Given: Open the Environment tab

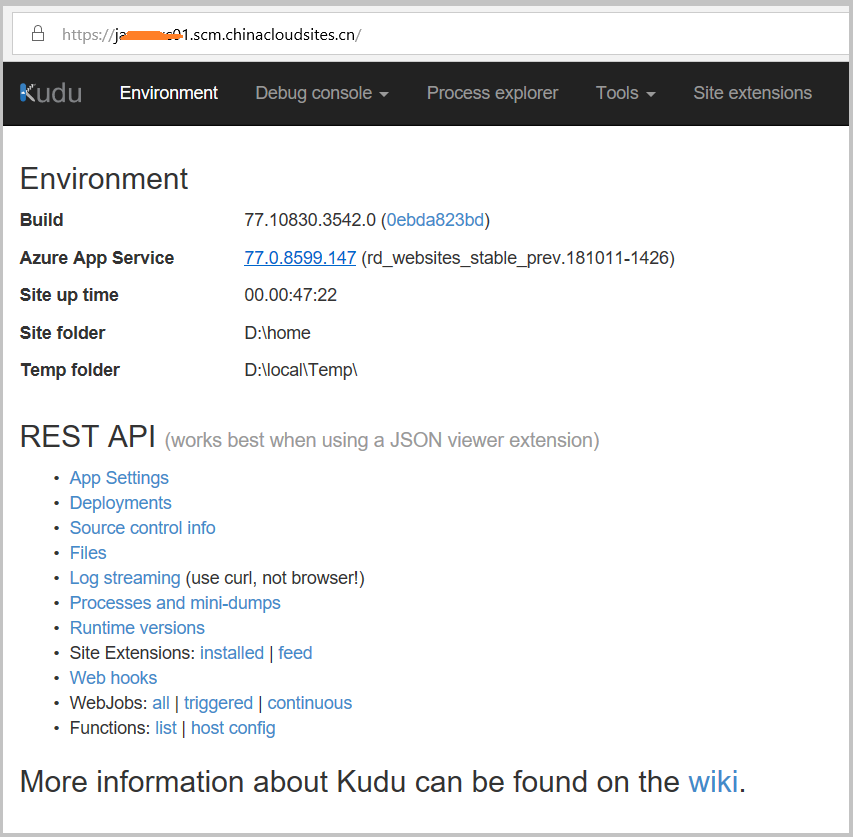Looking at the screenshot, I should coord(168,93).
